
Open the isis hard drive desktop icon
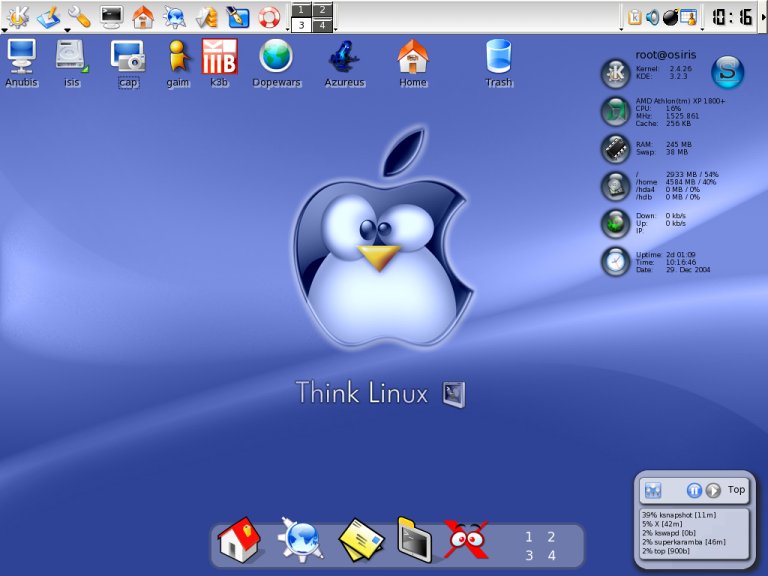coord(72,63)
